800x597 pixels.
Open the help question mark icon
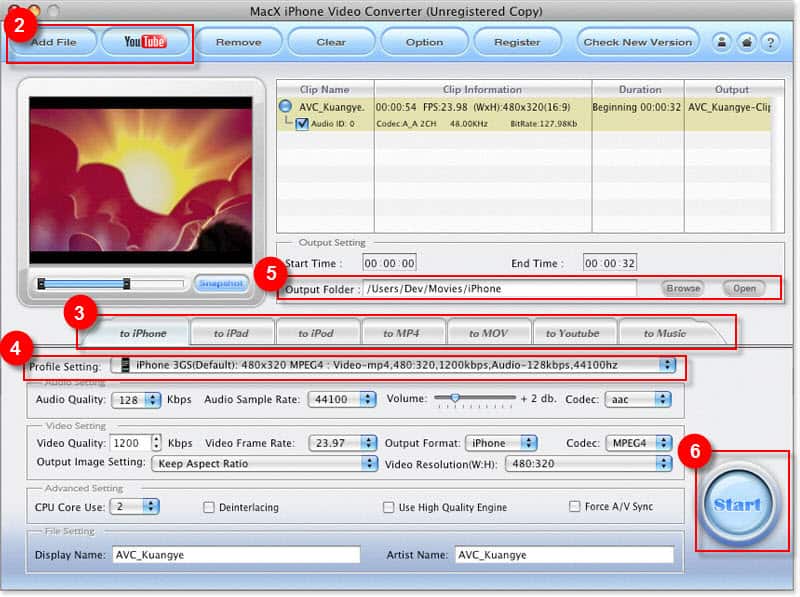click(770, 42)
